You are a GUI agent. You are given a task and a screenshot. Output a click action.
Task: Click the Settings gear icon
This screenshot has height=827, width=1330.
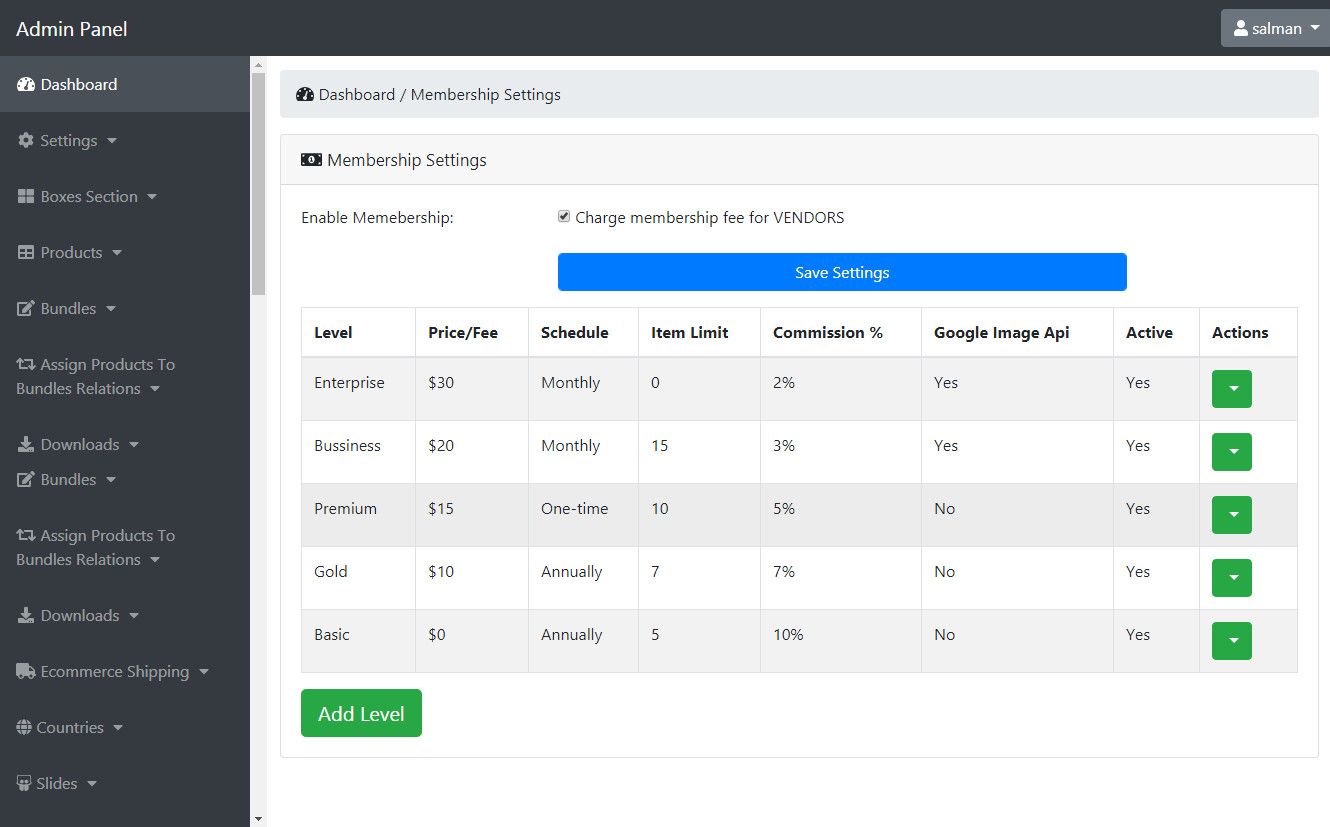(x=26, y=141)
